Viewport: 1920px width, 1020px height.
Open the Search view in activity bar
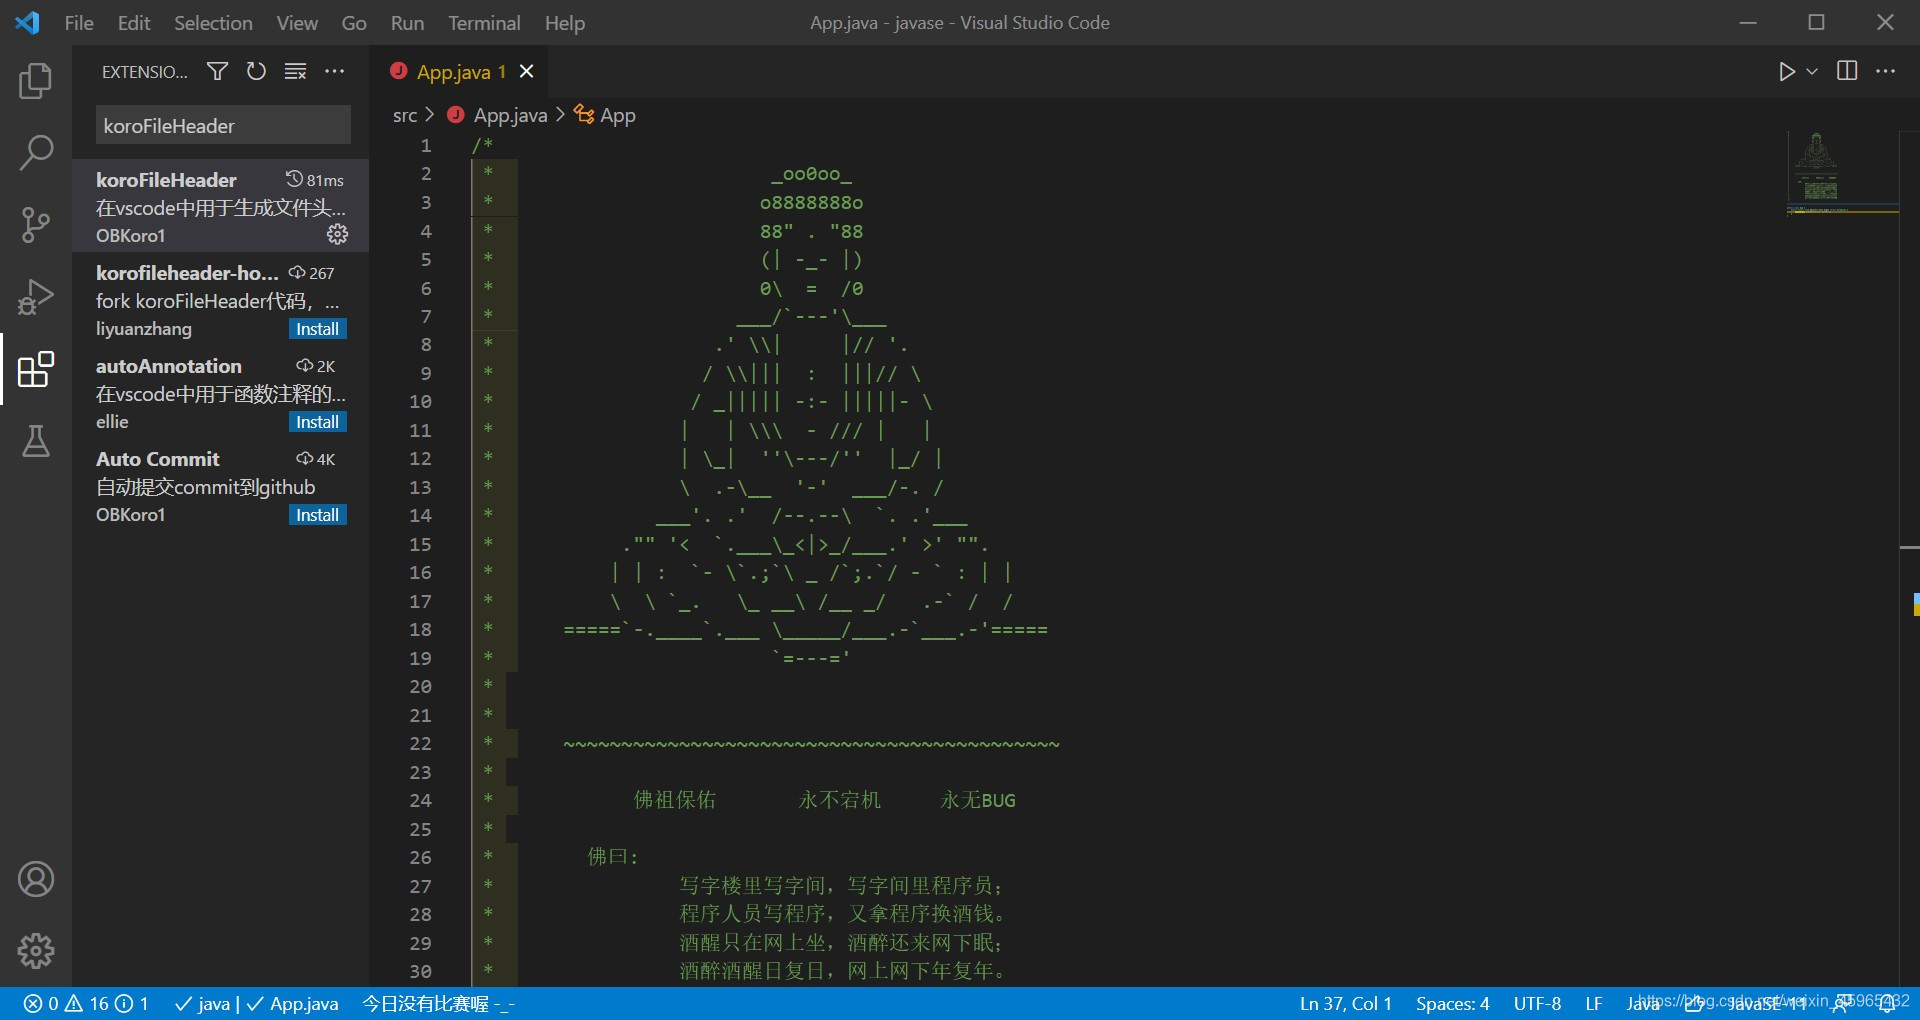coord(36,153)
